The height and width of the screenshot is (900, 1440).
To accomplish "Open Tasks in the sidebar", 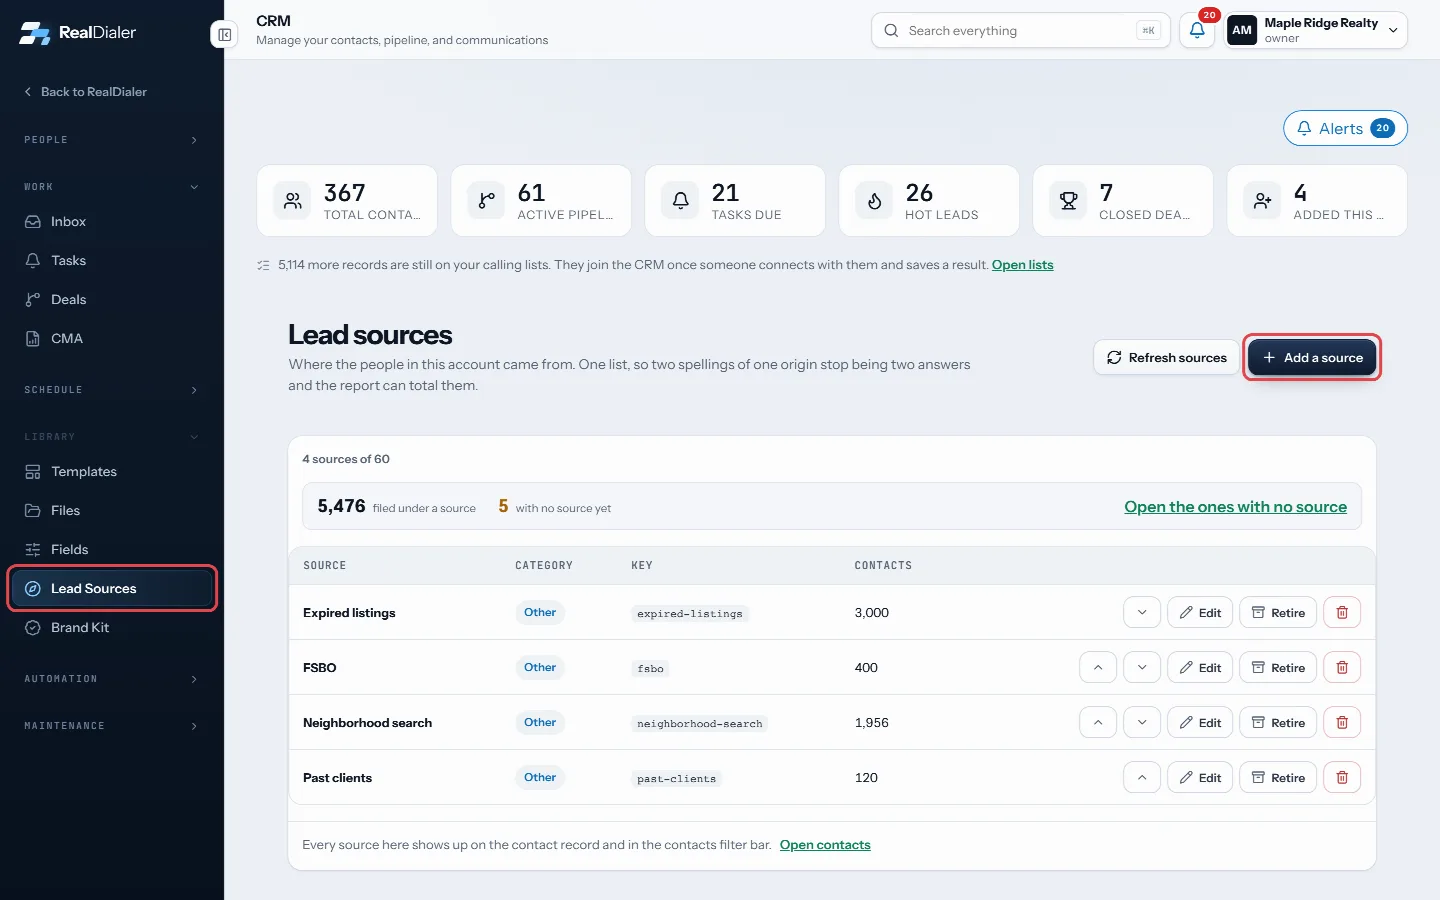I will (x=111, y=261).
